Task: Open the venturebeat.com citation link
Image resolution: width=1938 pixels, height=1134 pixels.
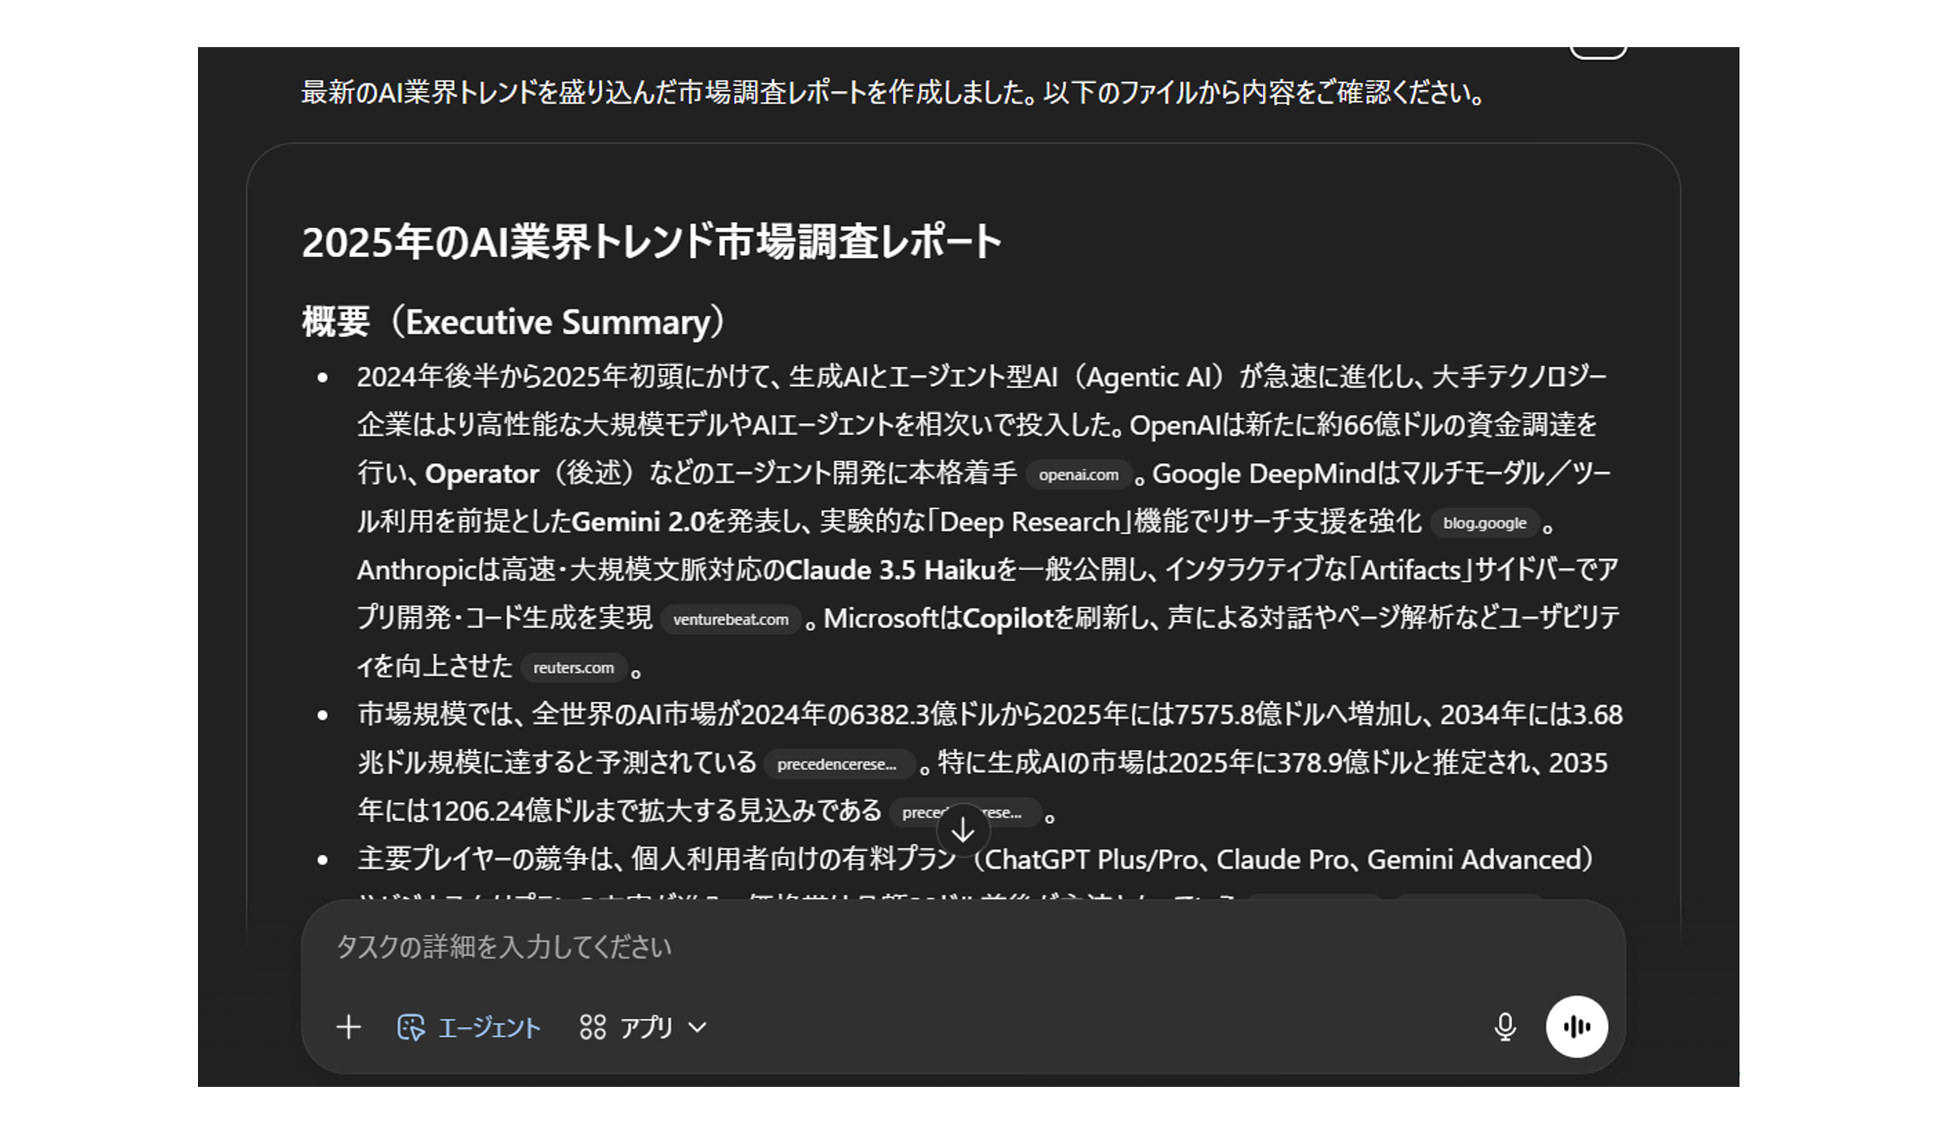Action: coord(730,619)
